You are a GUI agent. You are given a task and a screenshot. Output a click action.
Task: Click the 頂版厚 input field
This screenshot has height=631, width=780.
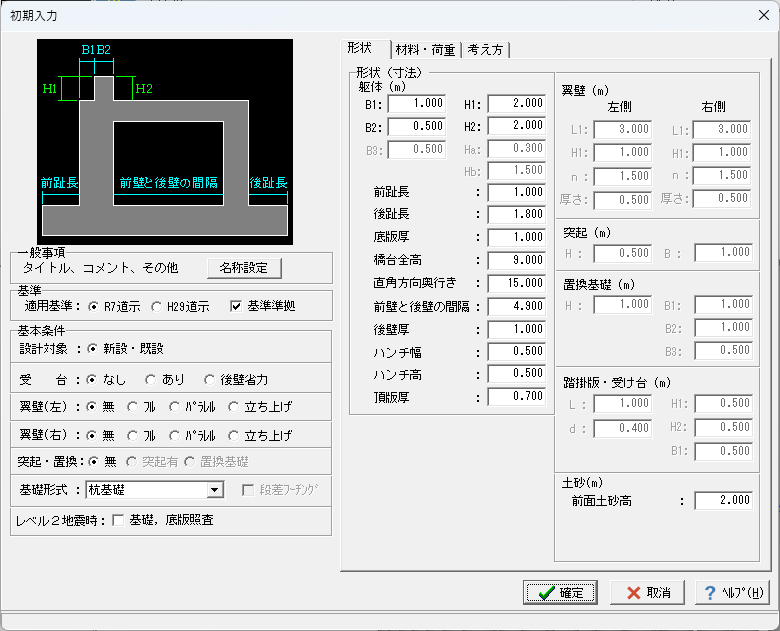point(516,397)
